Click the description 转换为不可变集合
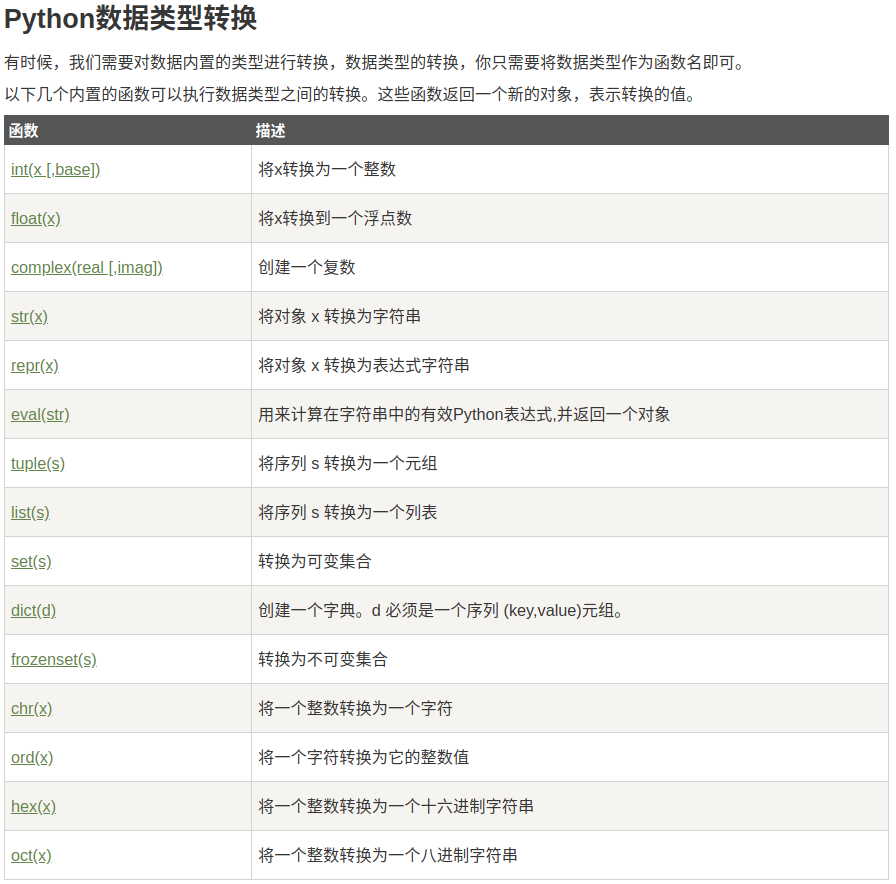 (323, 660)
